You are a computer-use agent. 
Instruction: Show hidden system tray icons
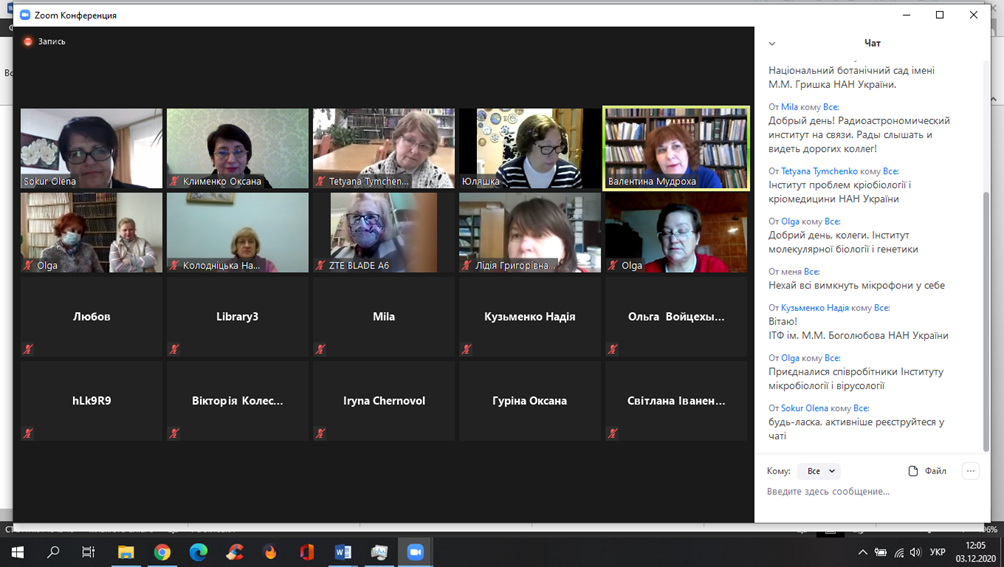(862, 552)
